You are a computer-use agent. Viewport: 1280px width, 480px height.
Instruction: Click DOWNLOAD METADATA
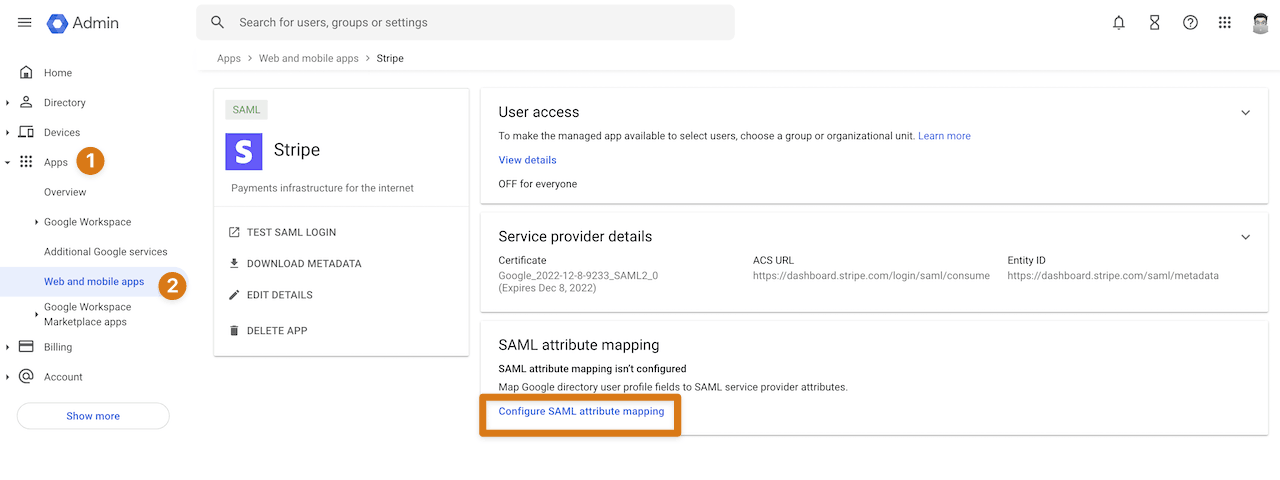point(304,264)
